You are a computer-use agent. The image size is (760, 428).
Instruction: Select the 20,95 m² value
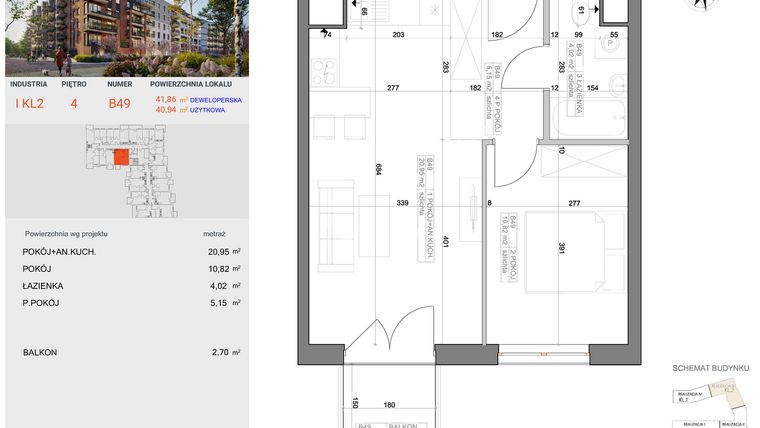[224, 252]
